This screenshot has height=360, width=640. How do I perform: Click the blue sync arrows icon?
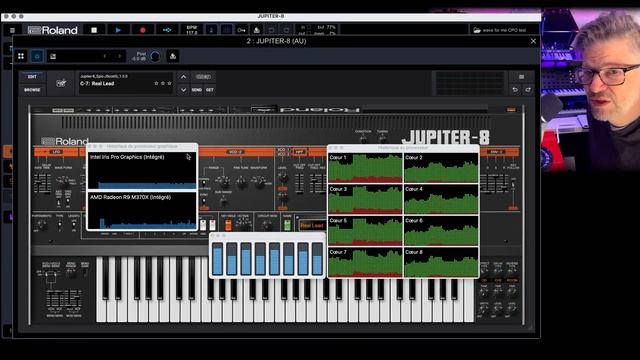pyautogui.click(x=167, y=30)
